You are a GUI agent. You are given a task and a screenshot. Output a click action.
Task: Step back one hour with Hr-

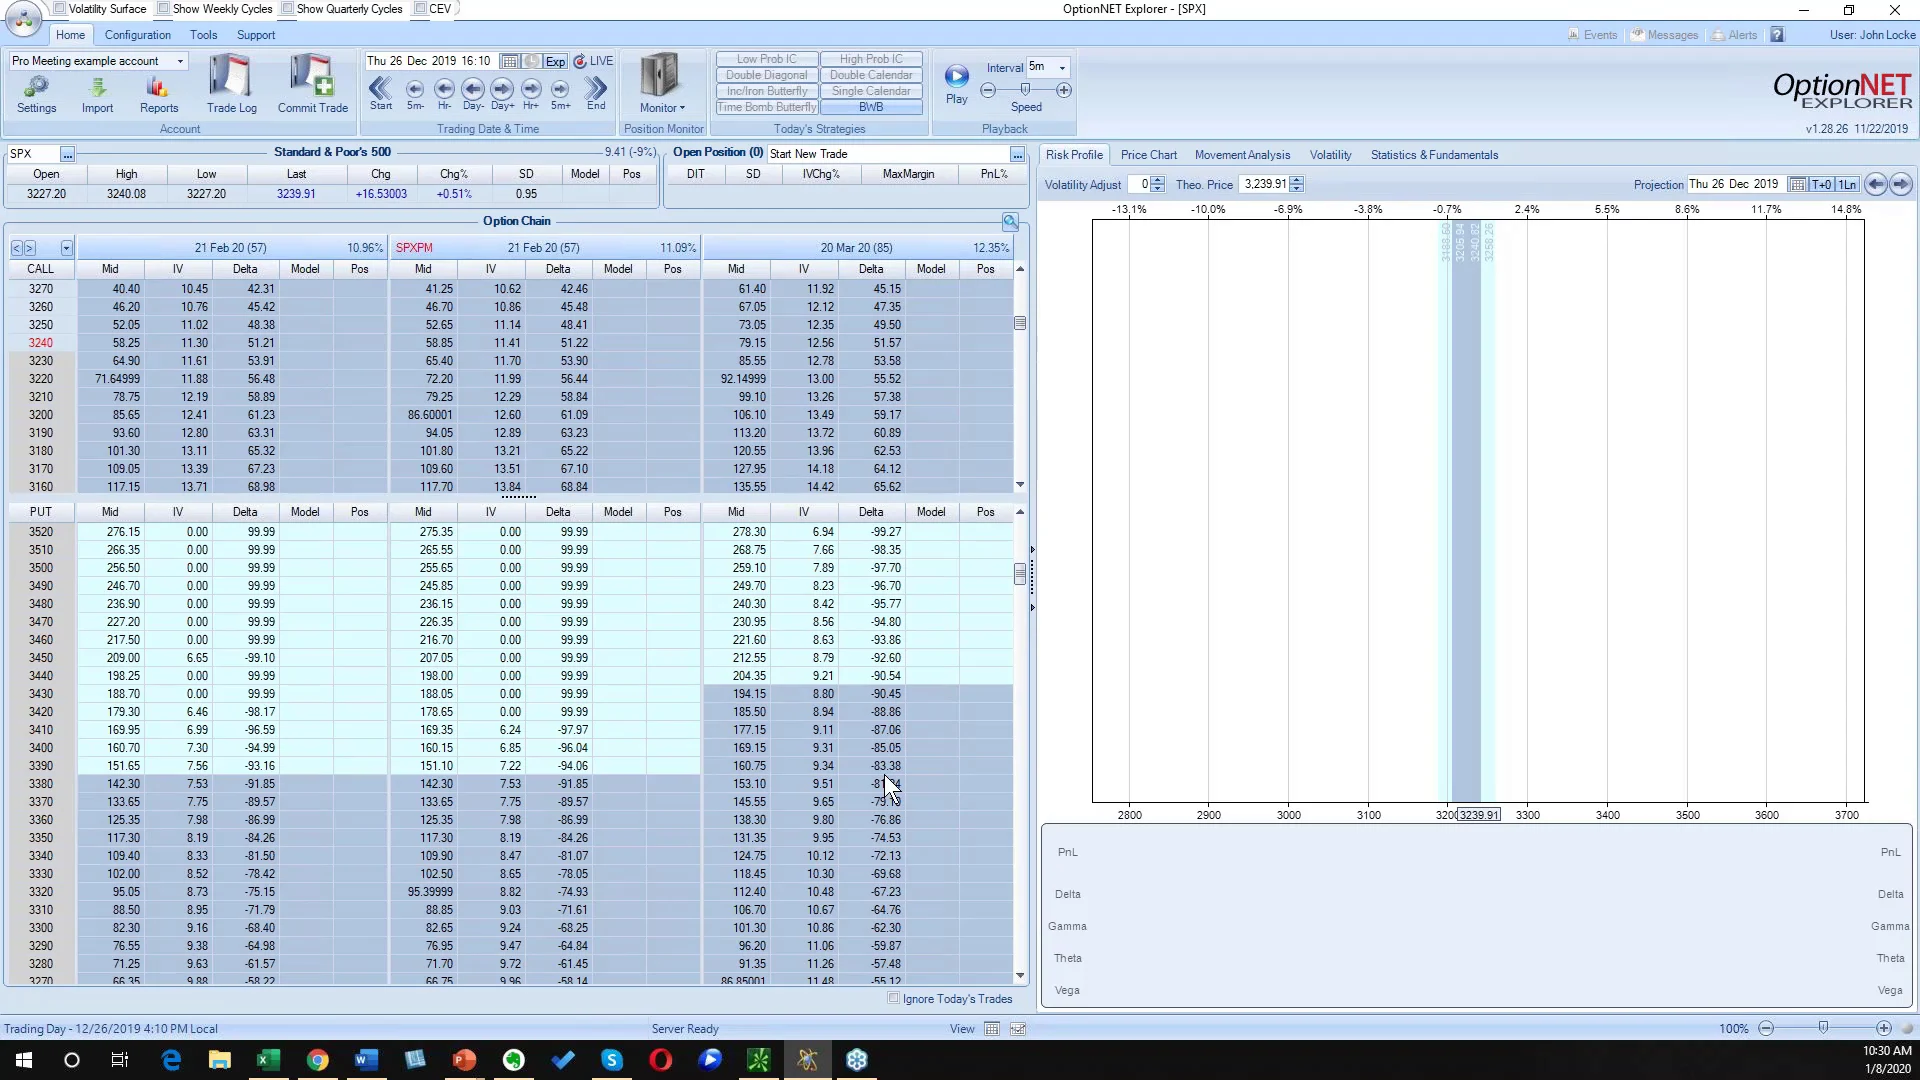click(445, 93)
